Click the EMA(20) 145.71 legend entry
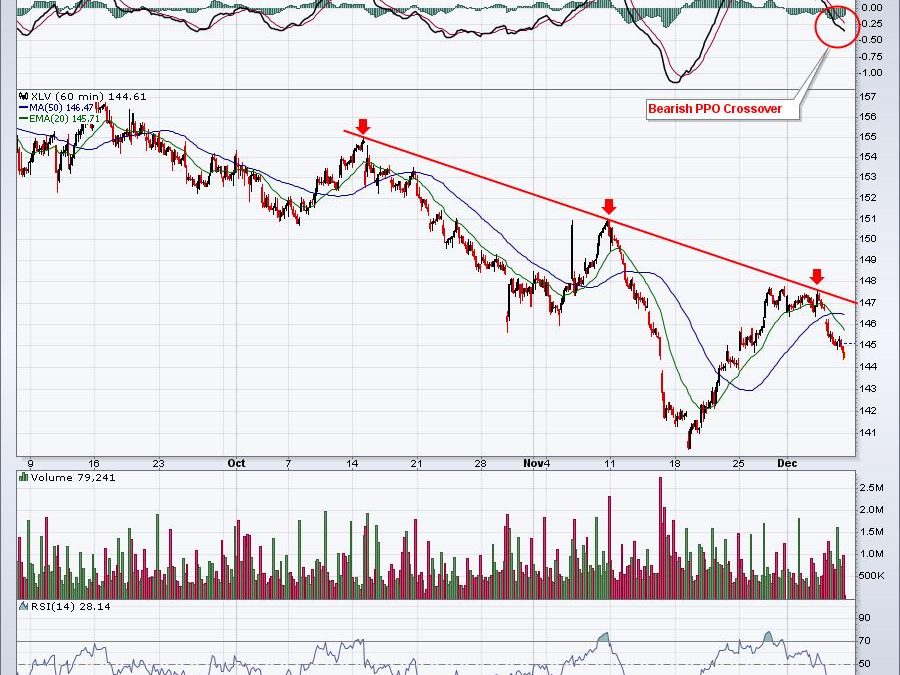Screen dimensions: 900x675 [60, 119]
